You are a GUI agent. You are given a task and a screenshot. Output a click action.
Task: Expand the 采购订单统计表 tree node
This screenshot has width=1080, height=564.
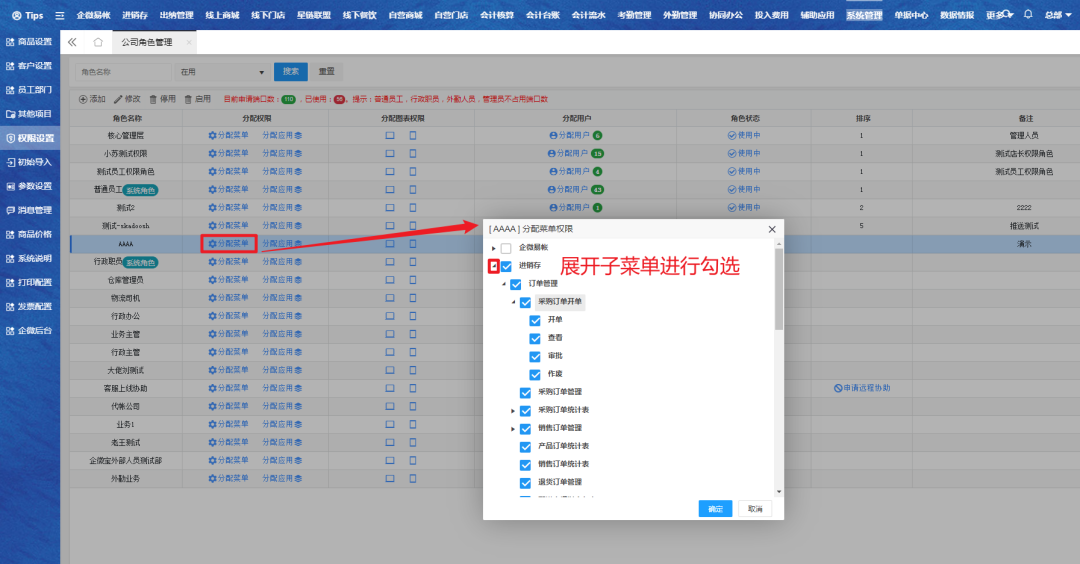[x=513, y=410]
